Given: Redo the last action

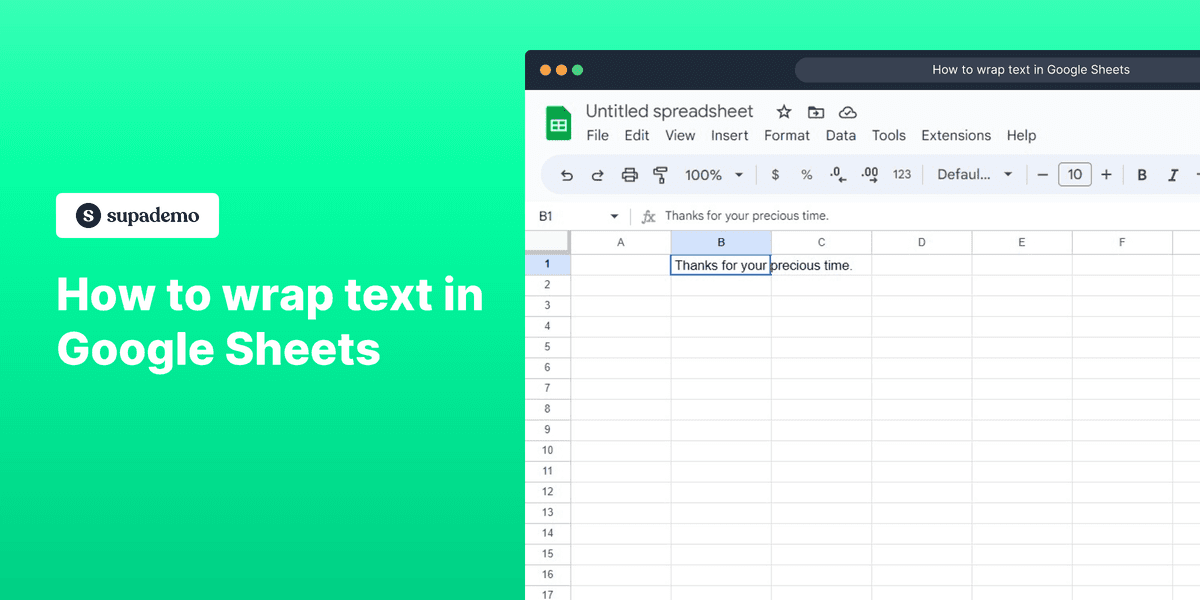Looking at the screenshot, I should 597,174.
